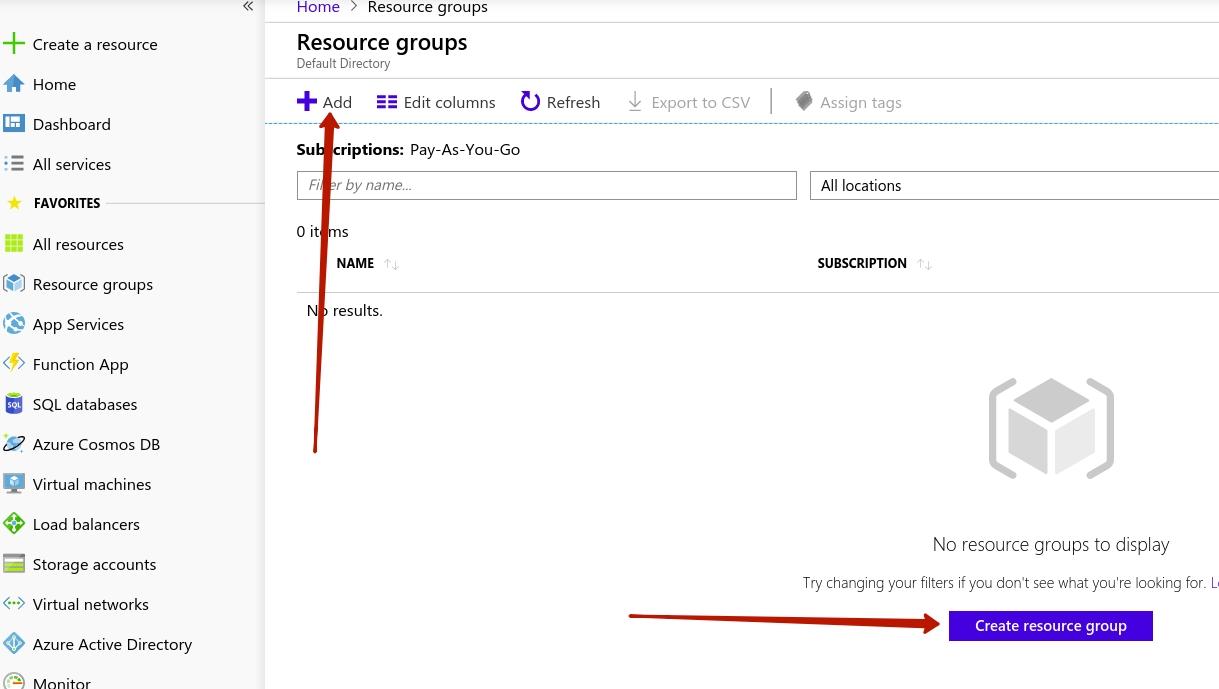This screenshot has height=689, width=1219.
Task: Open Monitor in the sidebar
Action: (62, 683)
